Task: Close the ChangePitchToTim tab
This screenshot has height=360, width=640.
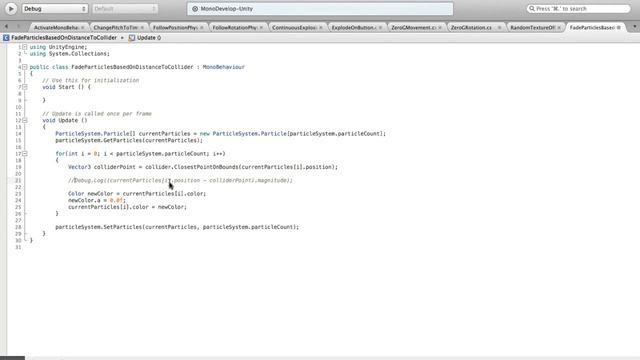Action: click(142, 28)
